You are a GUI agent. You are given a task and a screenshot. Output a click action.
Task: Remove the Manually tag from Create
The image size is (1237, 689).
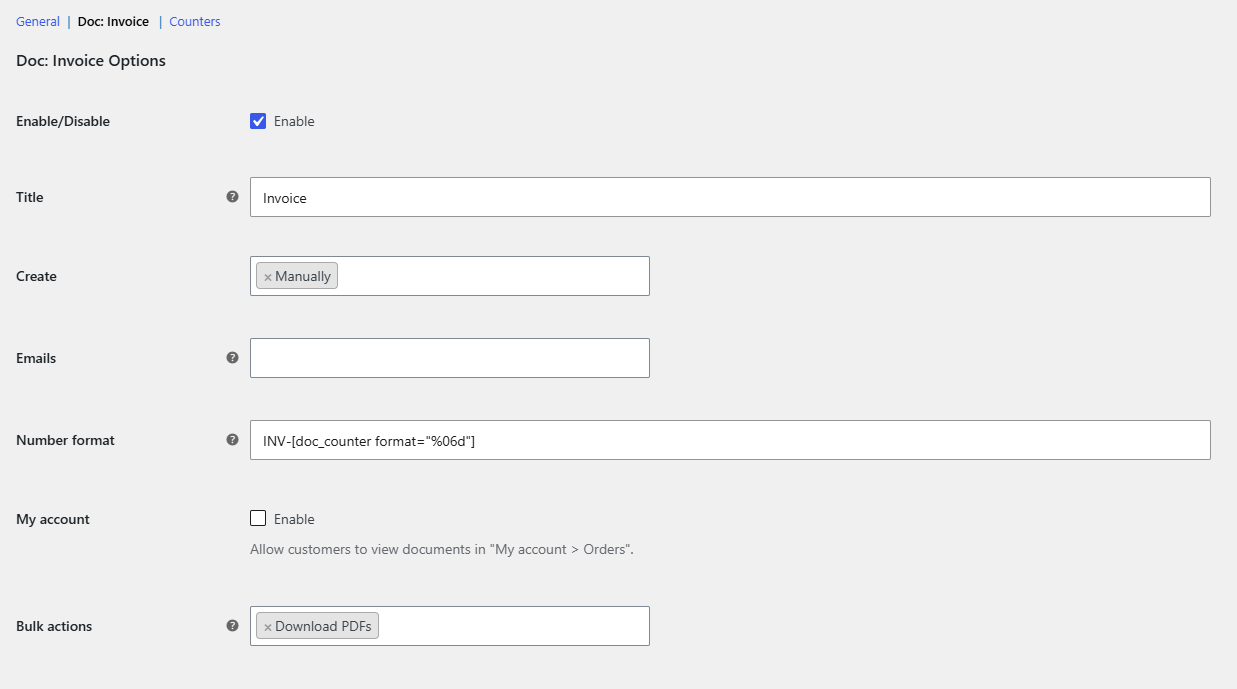pos(268,277)
